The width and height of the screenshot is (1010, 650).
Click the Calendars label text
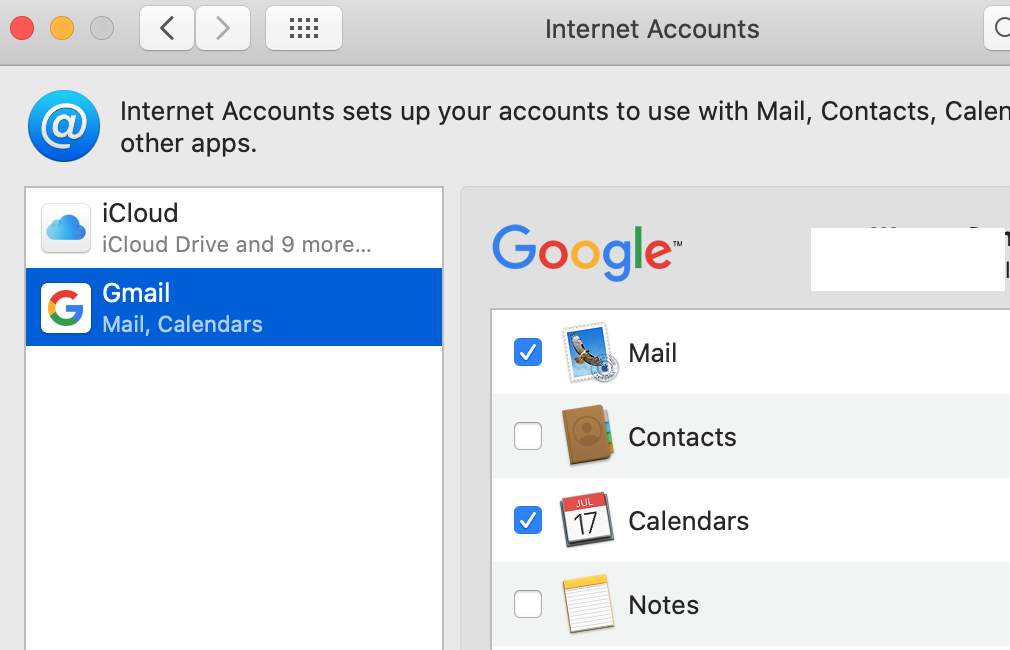pos(689,521)
